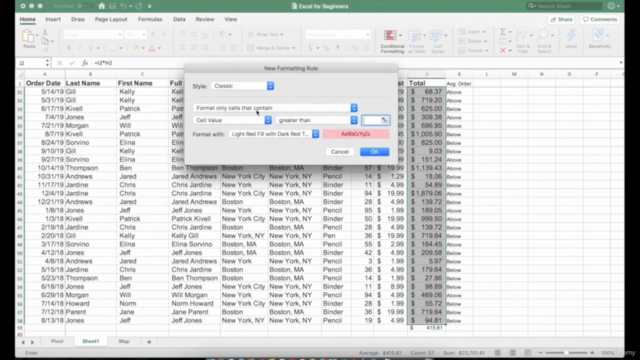Click the formula bar cancel X icon
Image resolution: width=640 pixels, height=360 pixels.
(x=60, y=63)
